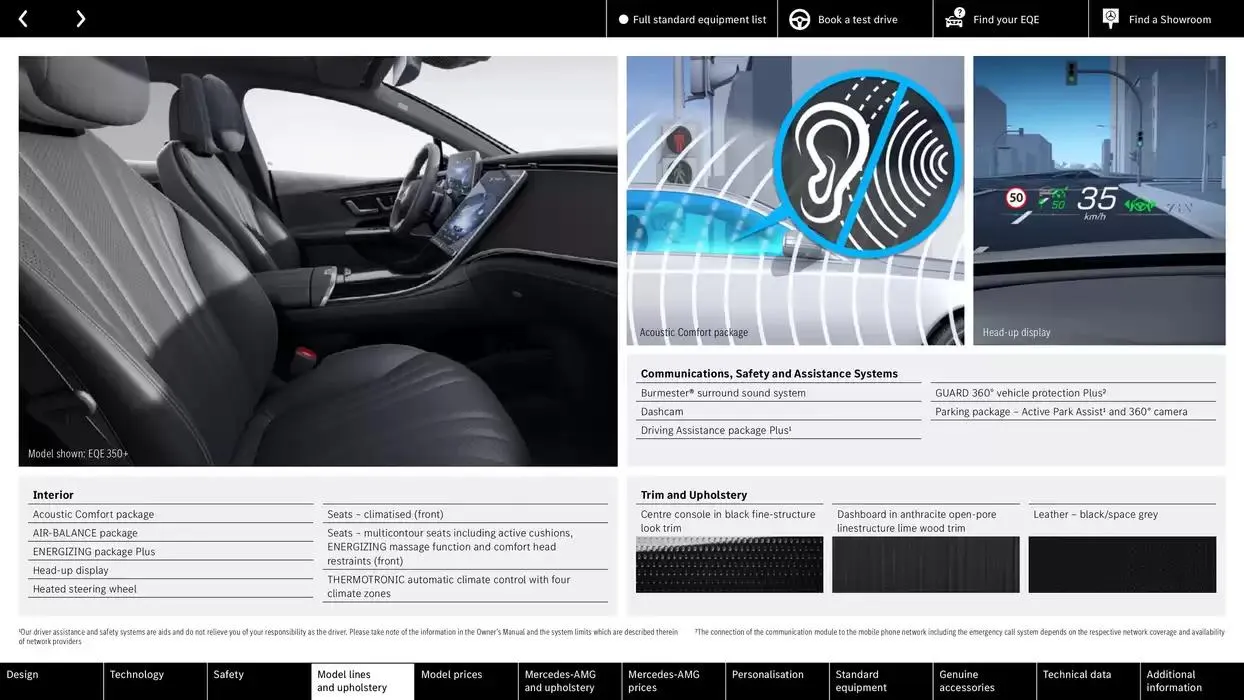This screenshot has height=700, width=1244.
Task: Open Mercedes-AMG prices tab
Action: pyautogui.click(x=673, y=681)
